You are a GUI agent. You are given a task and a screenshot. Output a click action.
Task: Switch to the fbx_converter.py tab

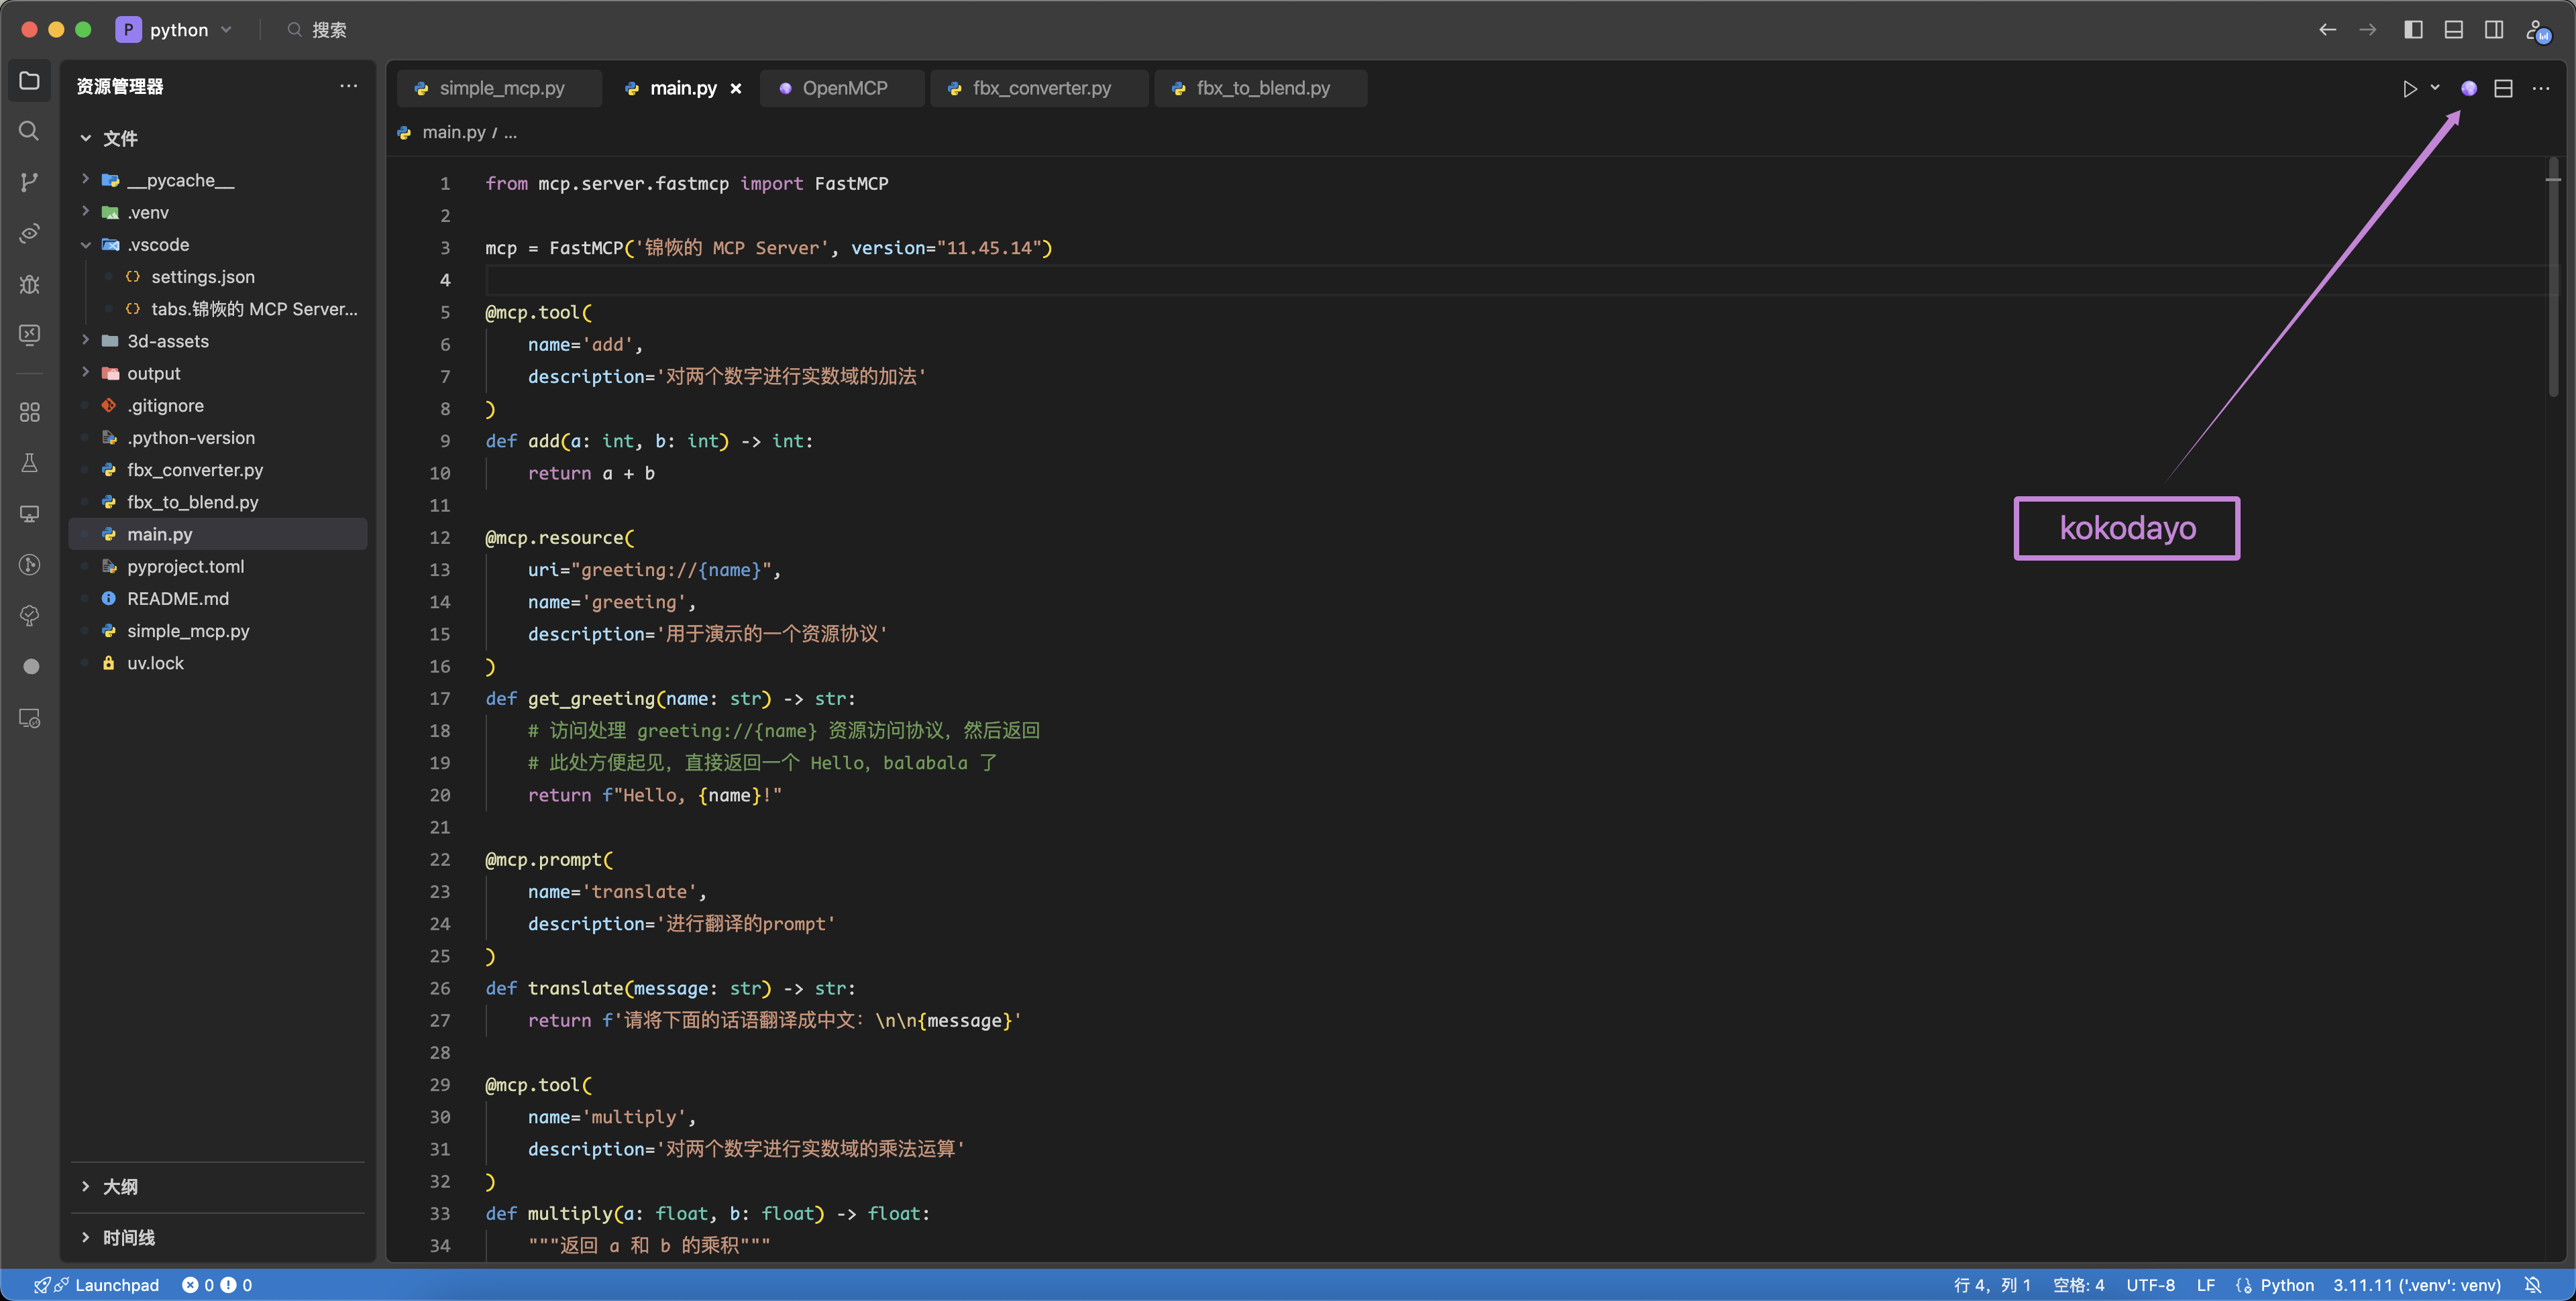click(1040, 88)
